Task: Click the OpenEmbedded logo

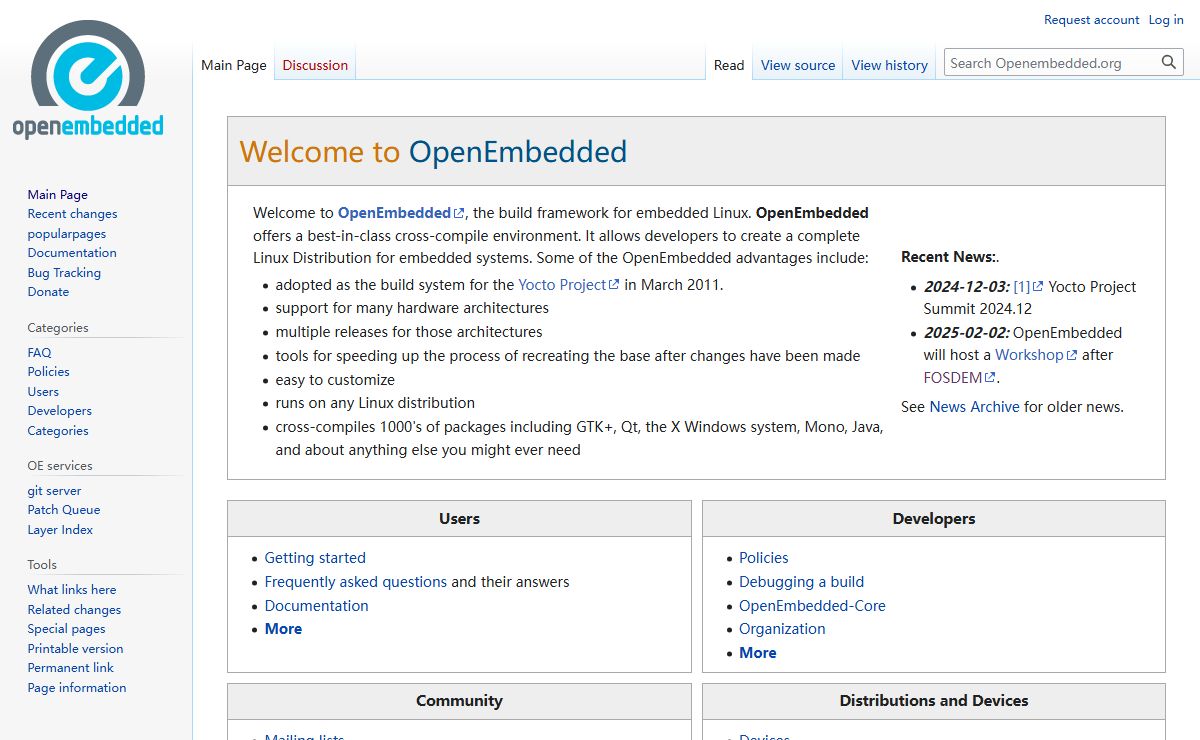Action: [88, 80]
